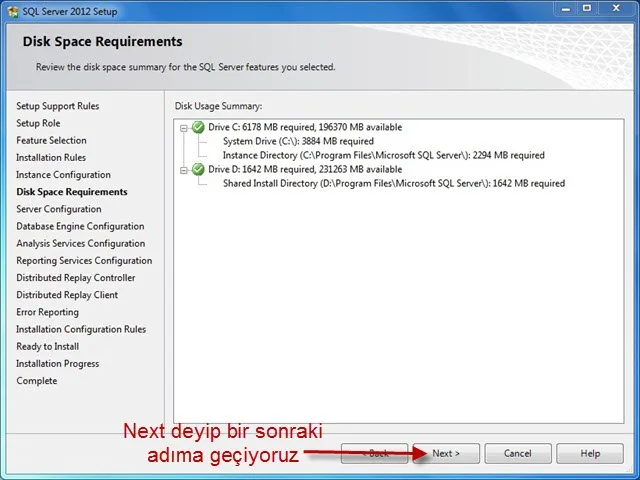Click the Disk Usage Summary label
This screenshot has height=480, width=640.
pos(218,106)
